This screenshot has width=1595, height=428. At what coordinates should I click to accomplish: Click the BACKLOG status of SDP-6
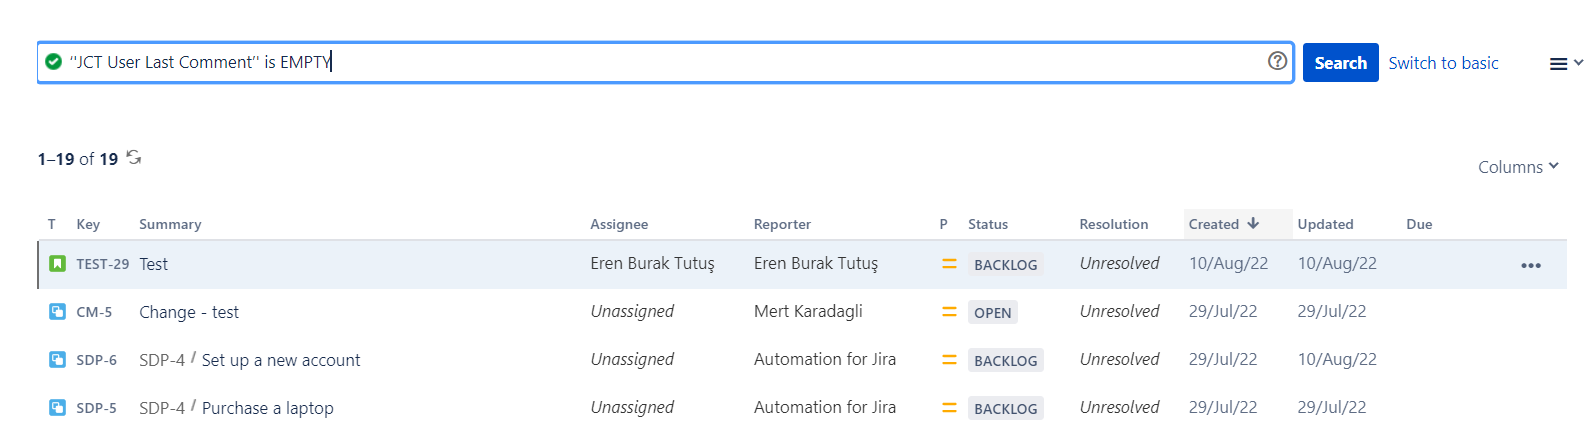click(1006, 361)
